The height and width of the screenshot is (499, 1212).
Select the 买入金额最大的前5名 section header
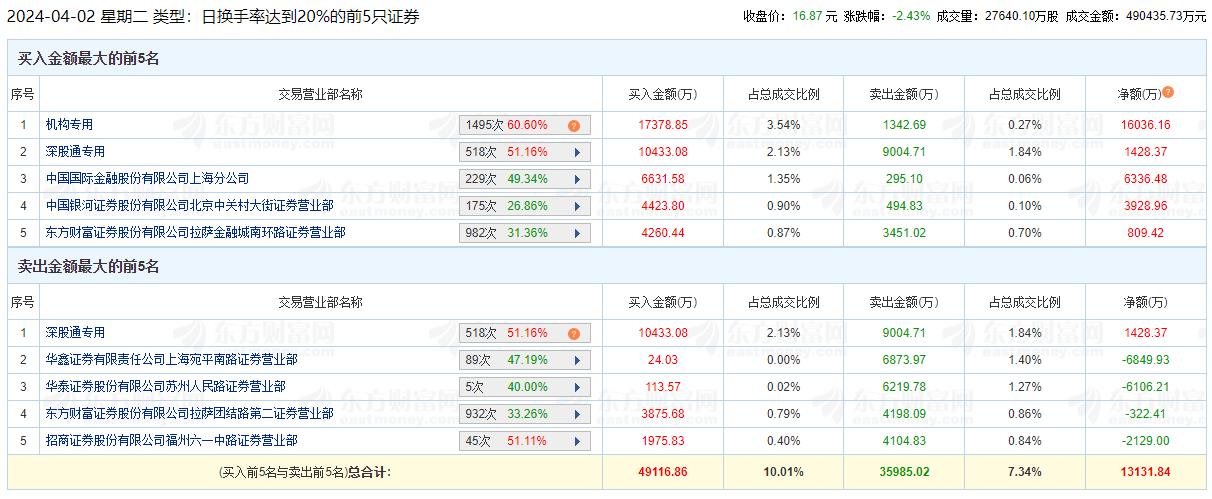(x=89, y=59)
